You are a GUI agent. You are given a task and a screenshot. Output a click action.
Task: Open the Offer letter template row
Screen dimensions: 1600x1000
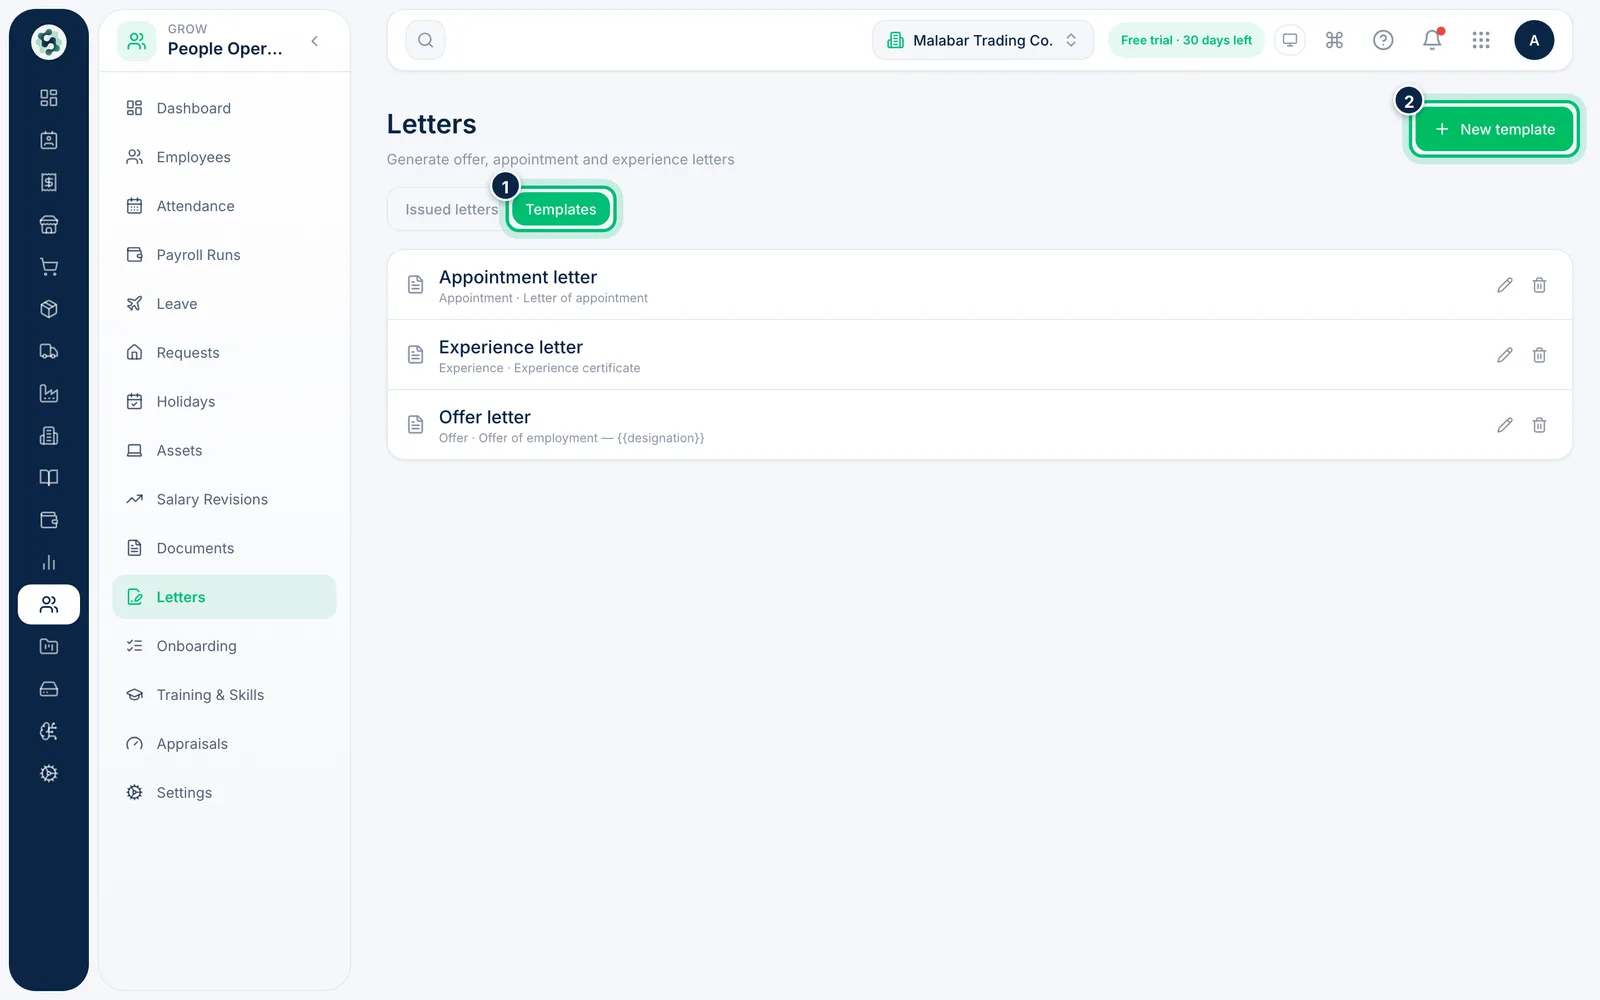coord(979,425)
